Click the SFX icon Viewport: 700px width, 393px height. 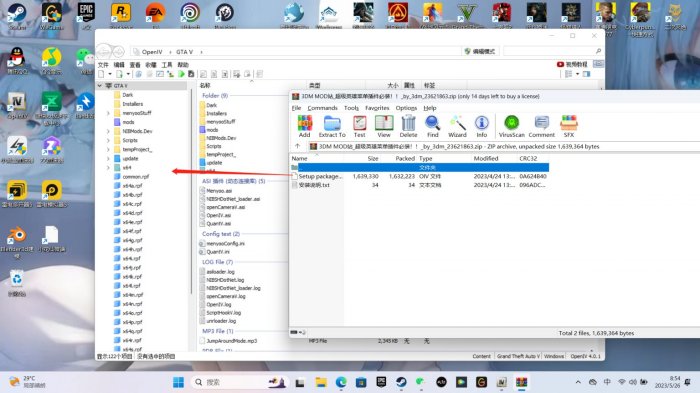(x=568, y=126)
